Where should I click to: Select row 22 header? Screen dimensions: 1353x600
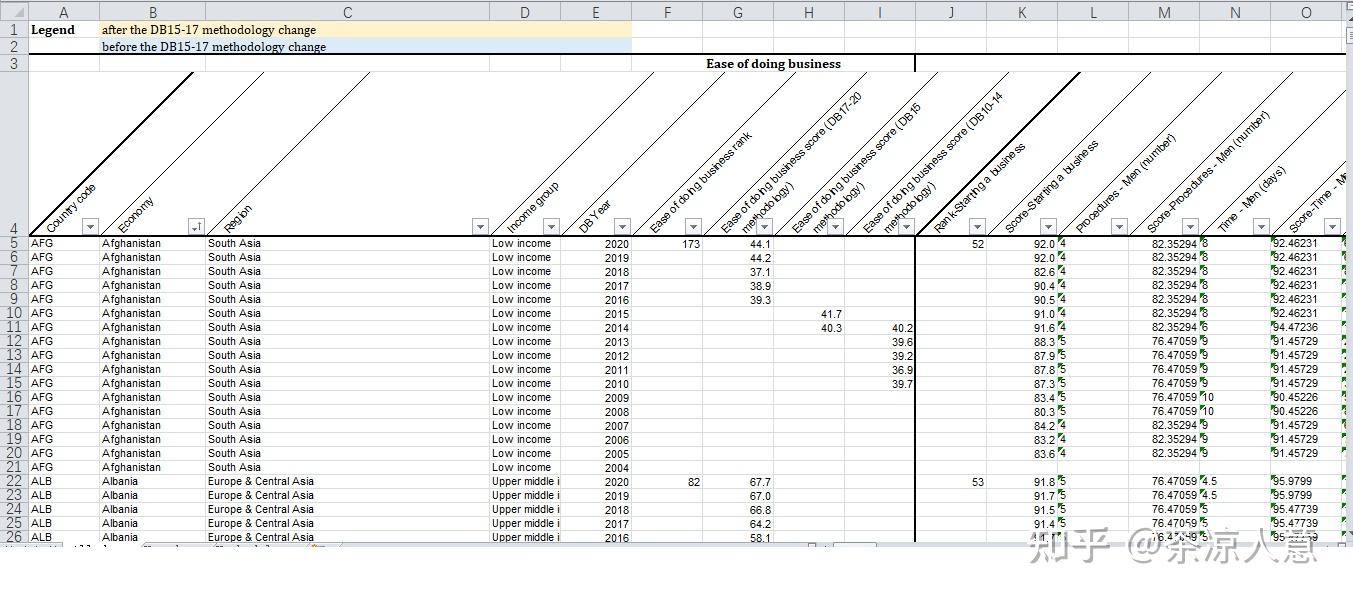[x=14, y=481]
